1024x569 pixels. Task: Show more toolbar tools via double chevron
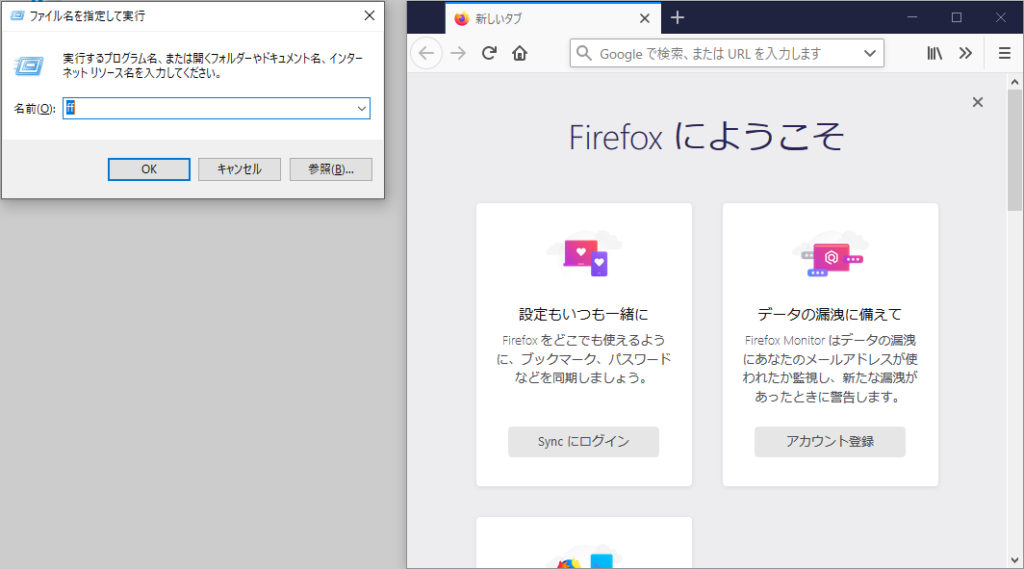(x=965, y=53)
